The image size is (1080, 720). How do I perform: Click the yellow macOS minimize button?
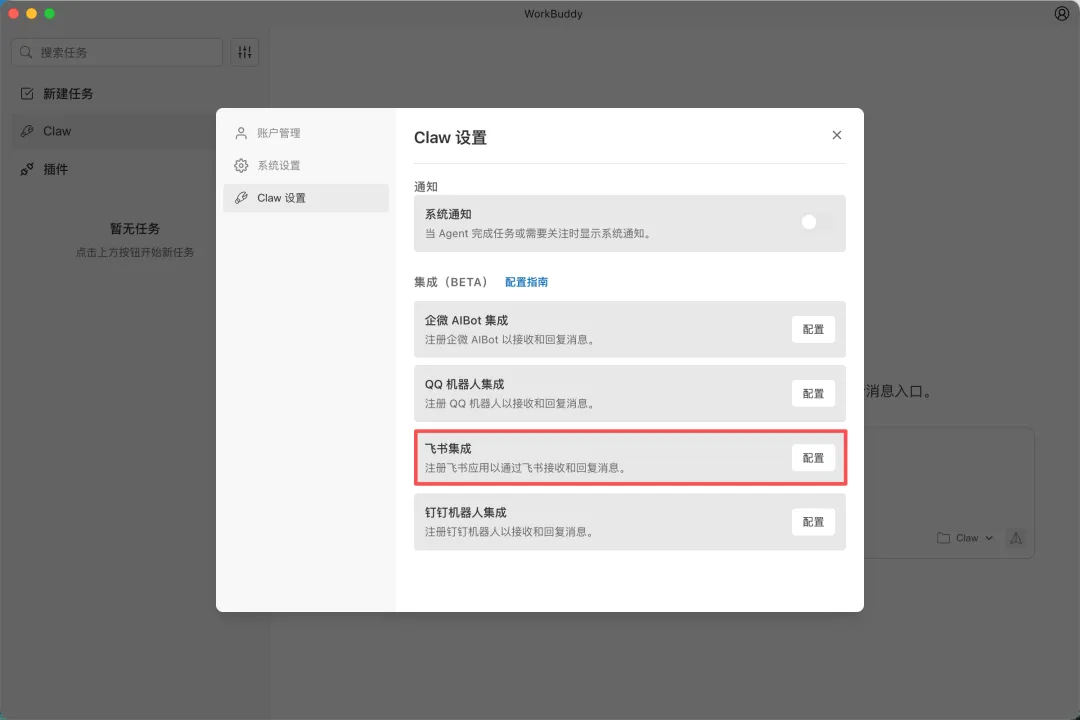[31, 13]
